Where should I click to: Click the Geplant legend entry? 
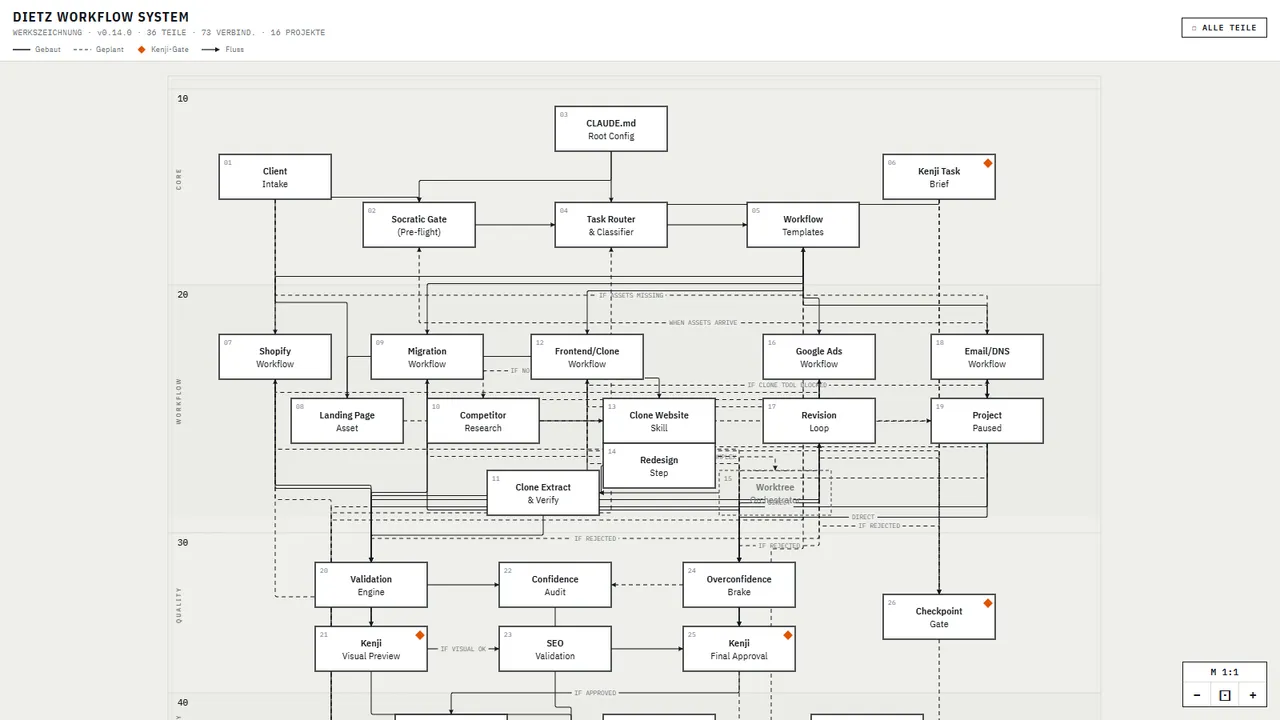[x=99, y=49]
